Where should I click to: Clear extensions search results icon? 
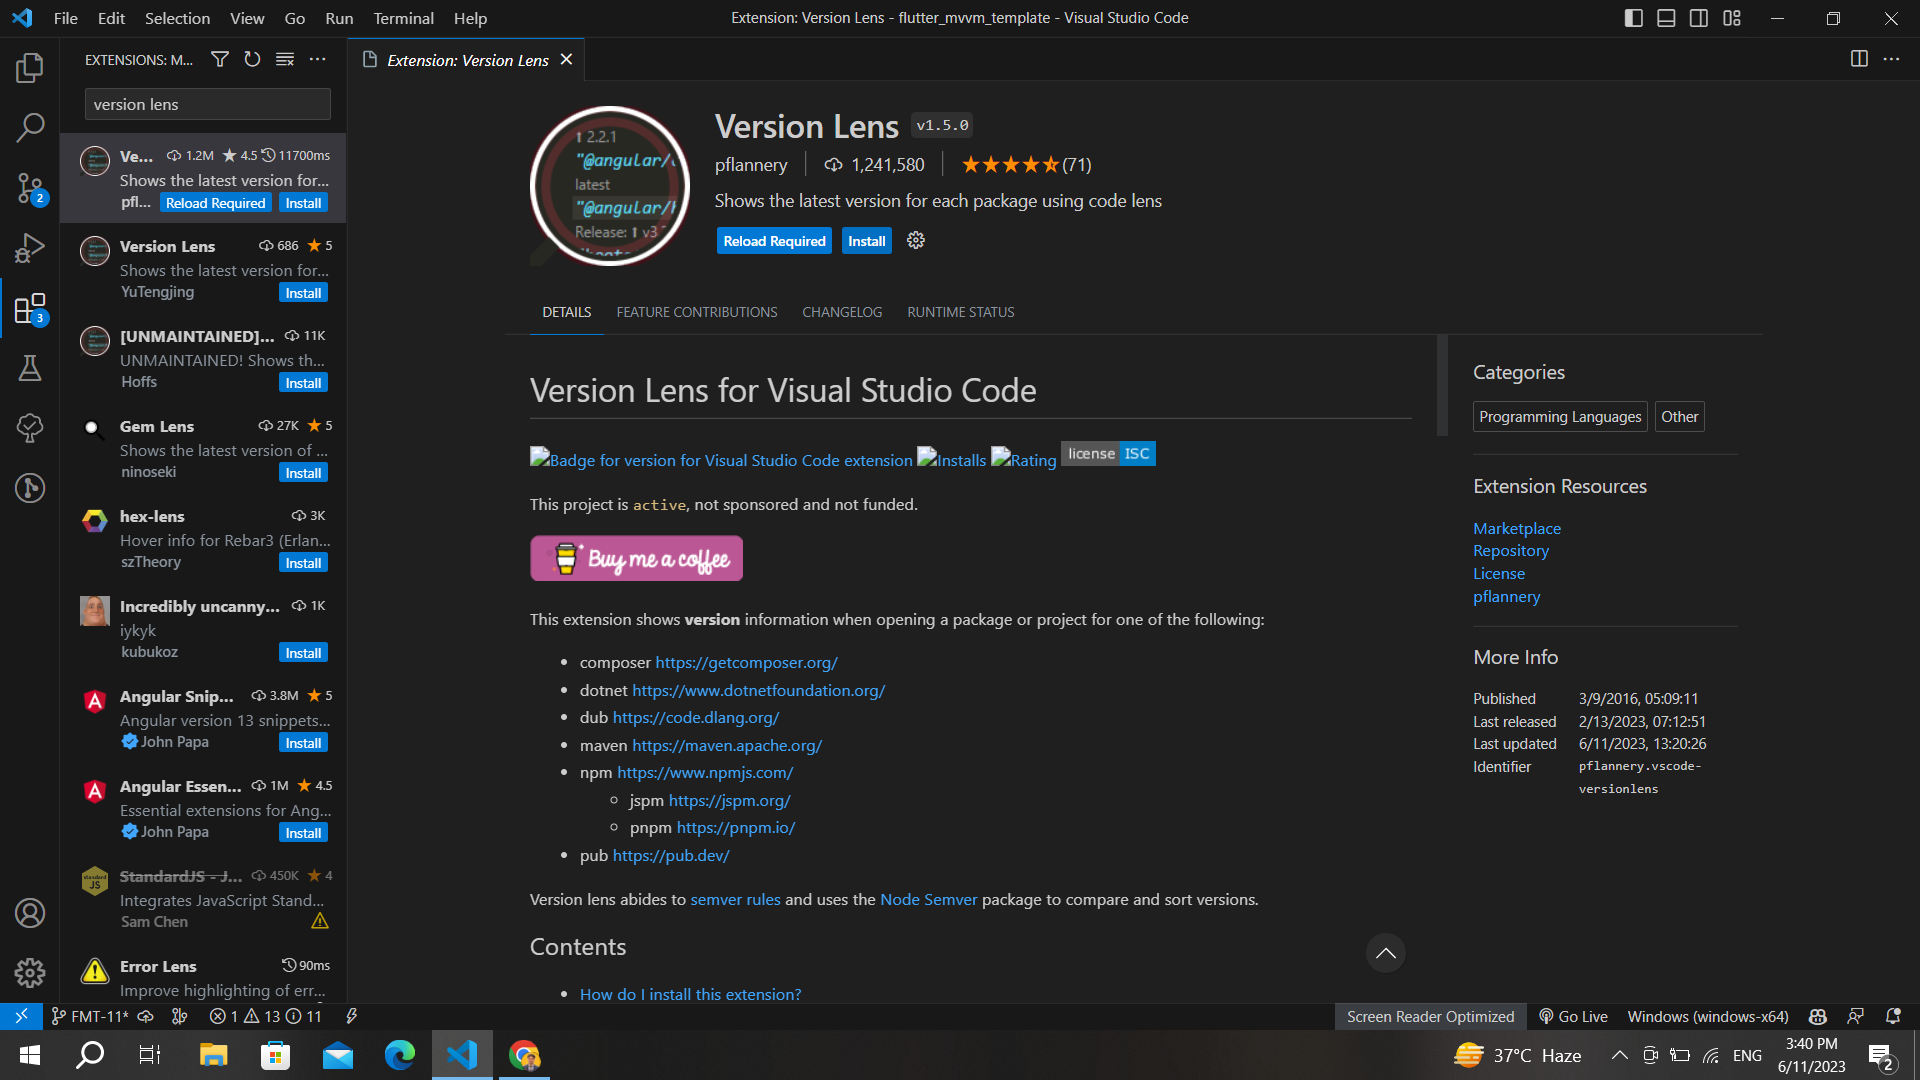[x=285, y=60]
